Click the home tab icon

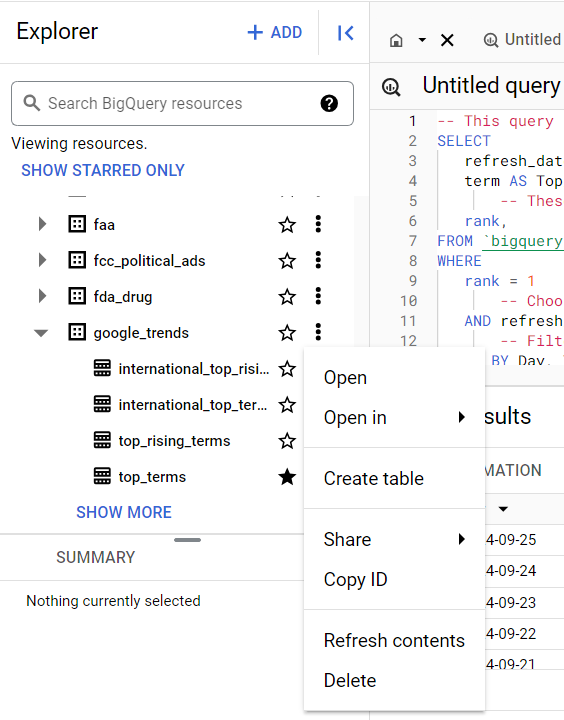(396, 40)
